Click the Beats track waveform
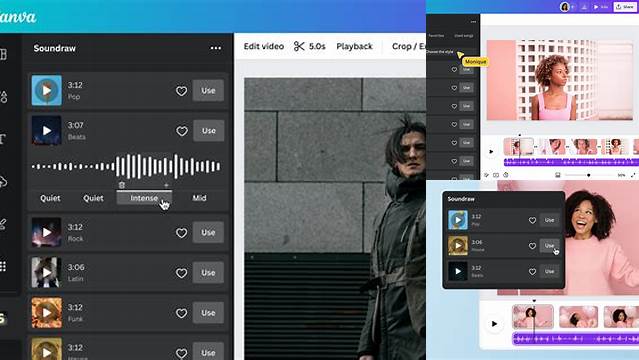Viewport: 639px width, 360px height. click(126, 166)
